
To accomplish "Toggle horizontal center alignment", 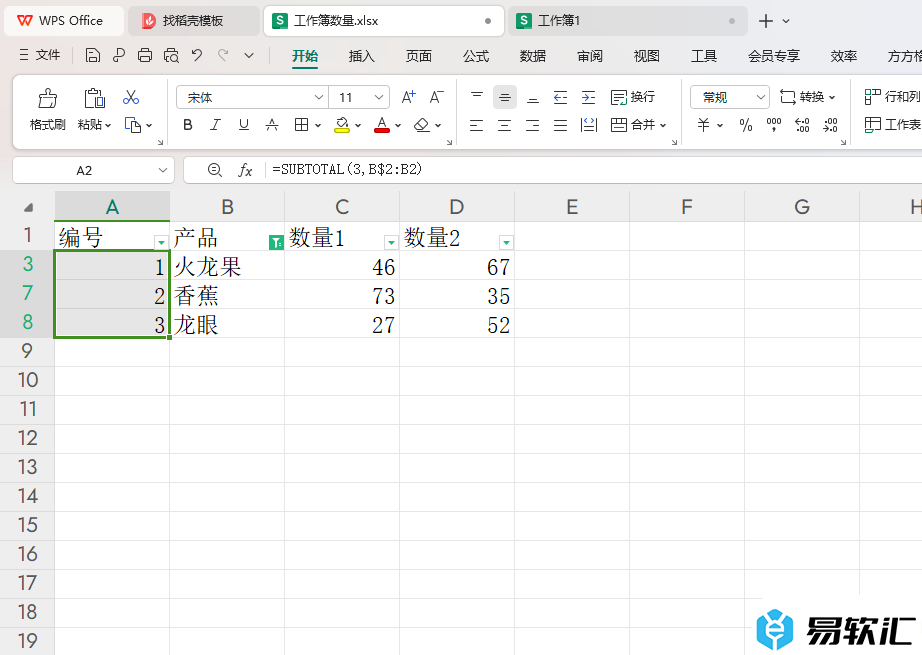I will 505,125.
